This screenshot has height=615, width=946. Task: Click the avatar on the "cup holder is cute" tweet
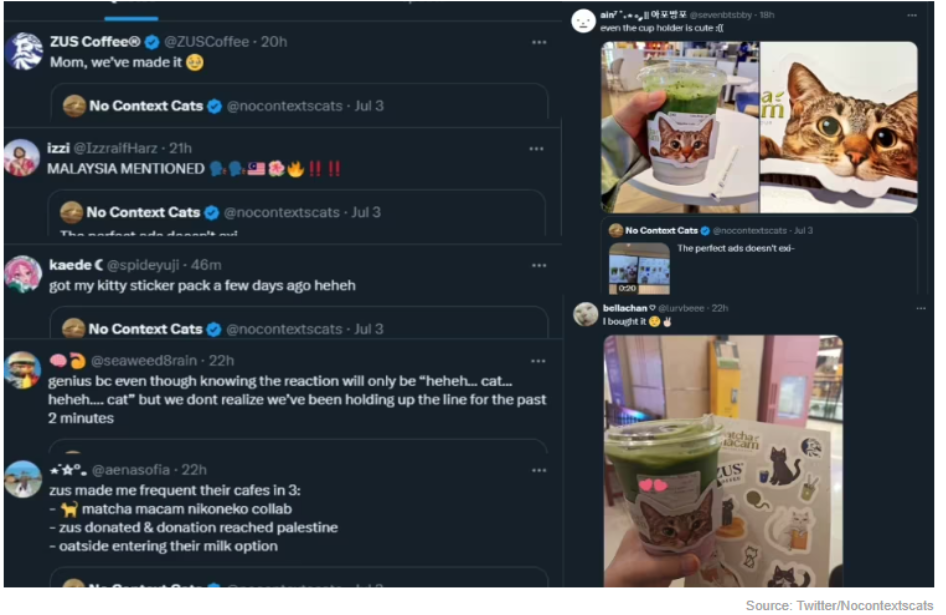coord(584,21)
